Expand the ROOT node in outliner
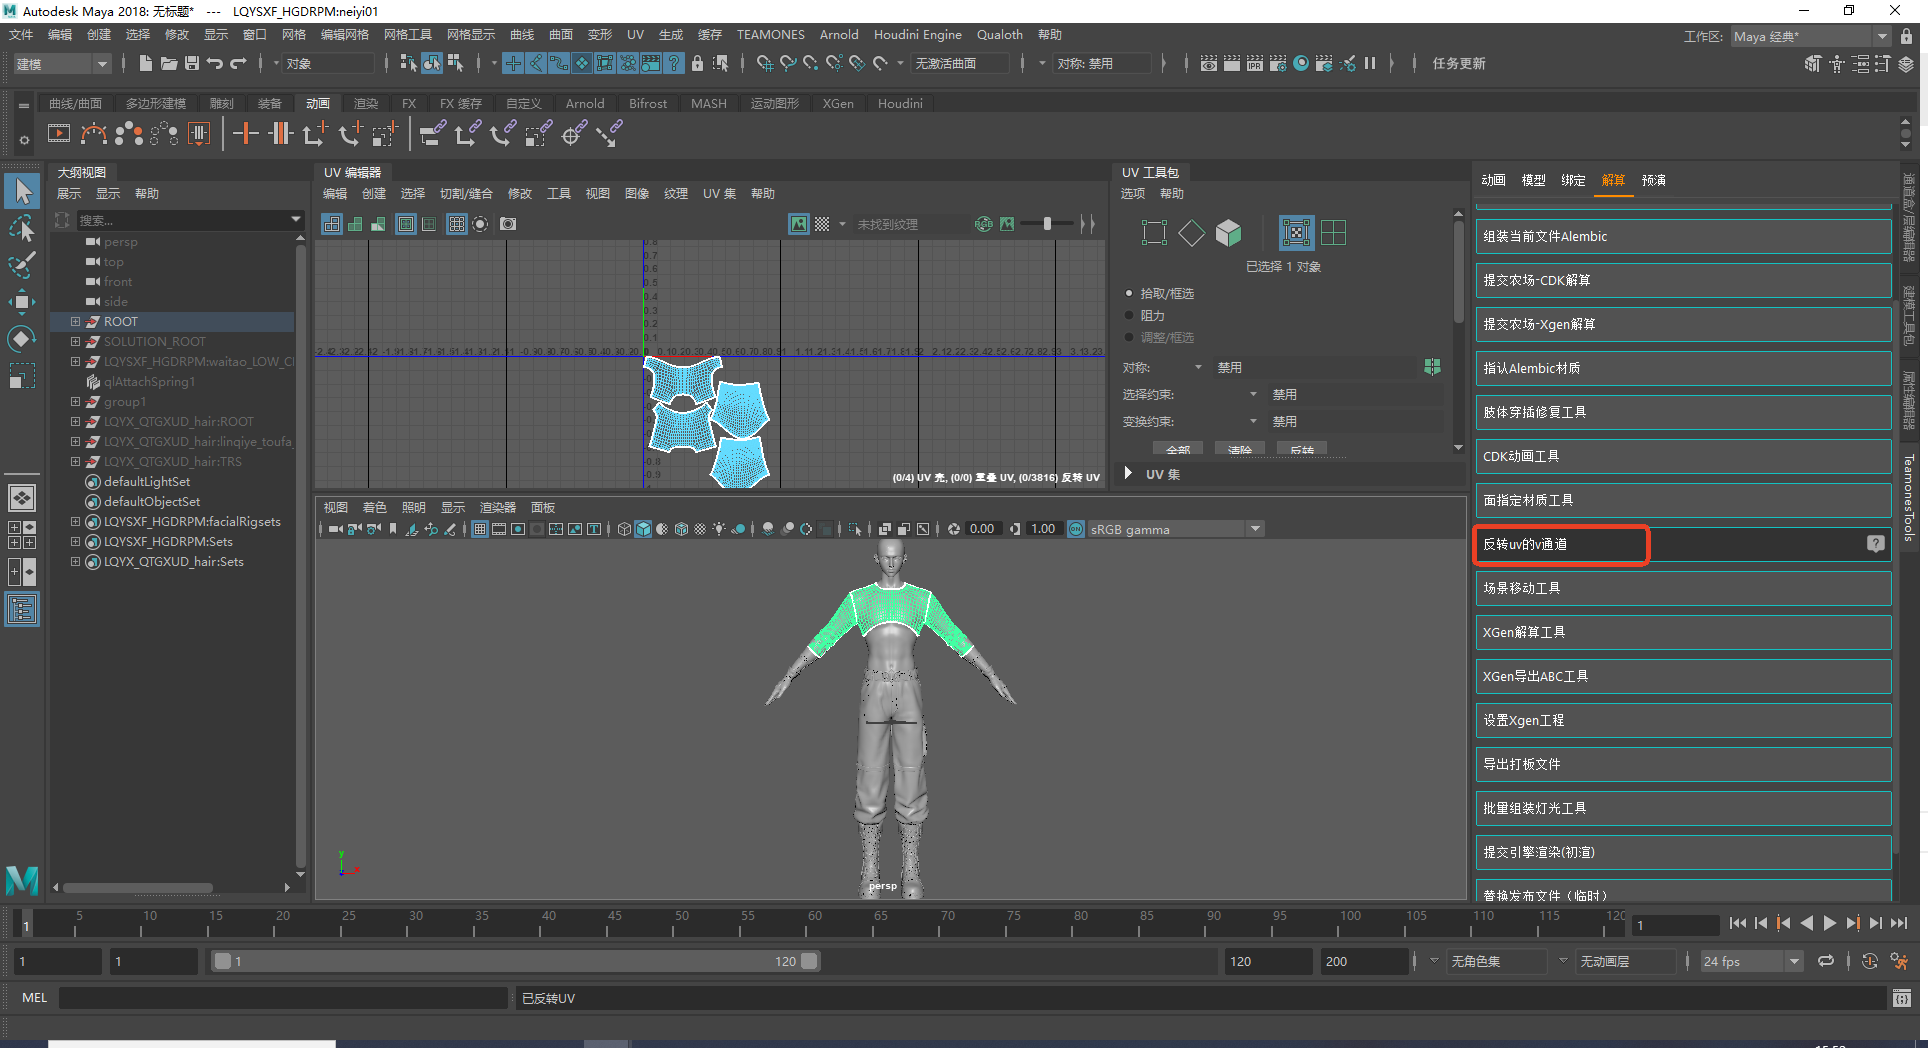The image size is (1928, 1048). (x=75, y=321)
